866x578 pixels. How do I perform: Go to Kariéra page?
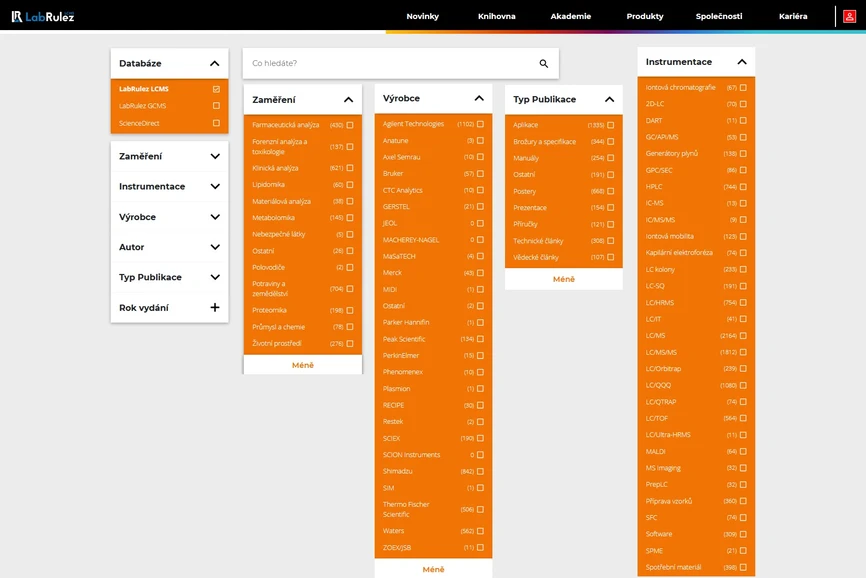pyautogui.click(x=793, y=16)
